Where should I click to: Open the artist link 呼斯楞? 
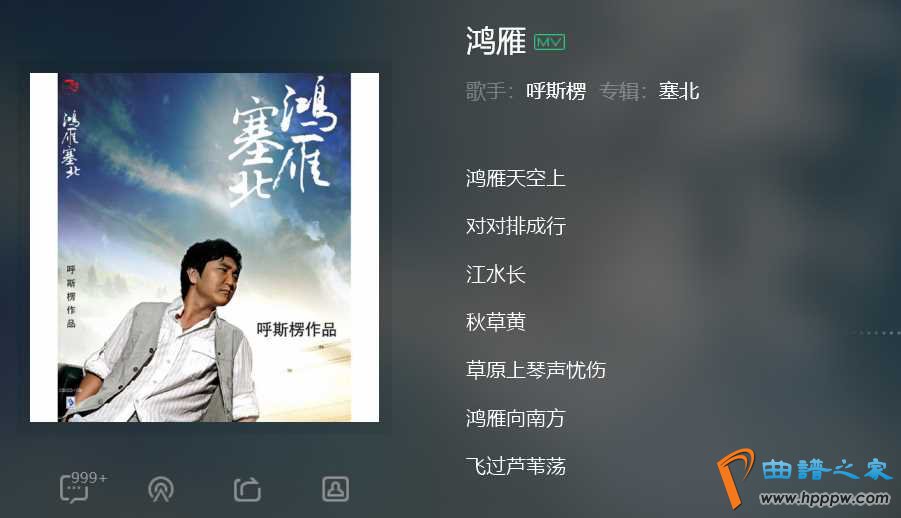click(x=556, y=91)
